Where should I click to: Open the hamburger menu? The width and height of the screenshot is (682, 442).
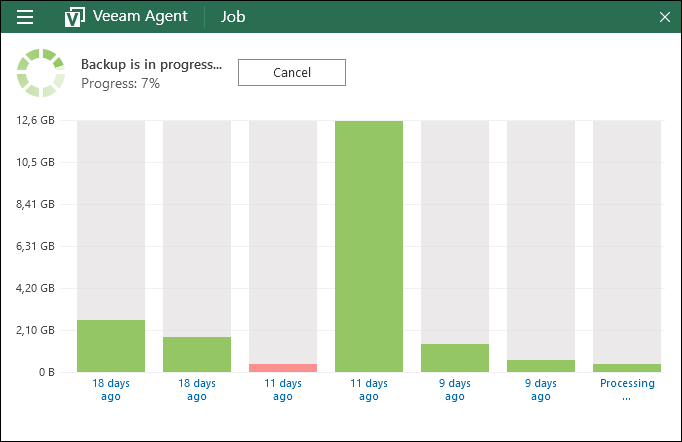pos(25,17)
